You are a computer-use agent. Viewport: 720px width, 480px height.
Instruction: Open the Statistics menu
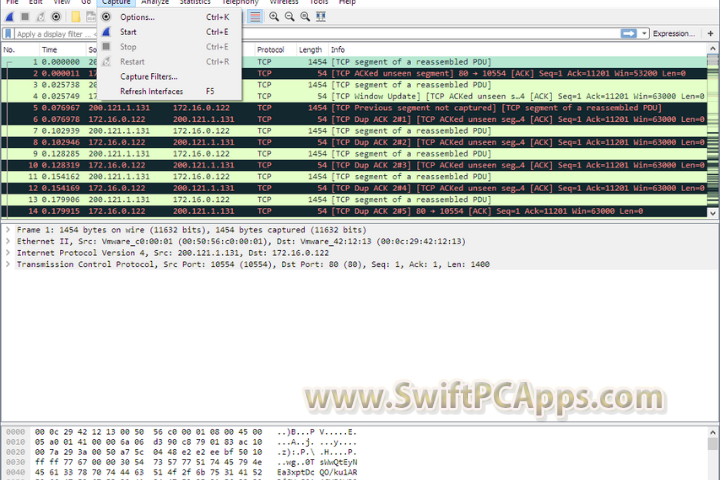click(x=195, y=2)
